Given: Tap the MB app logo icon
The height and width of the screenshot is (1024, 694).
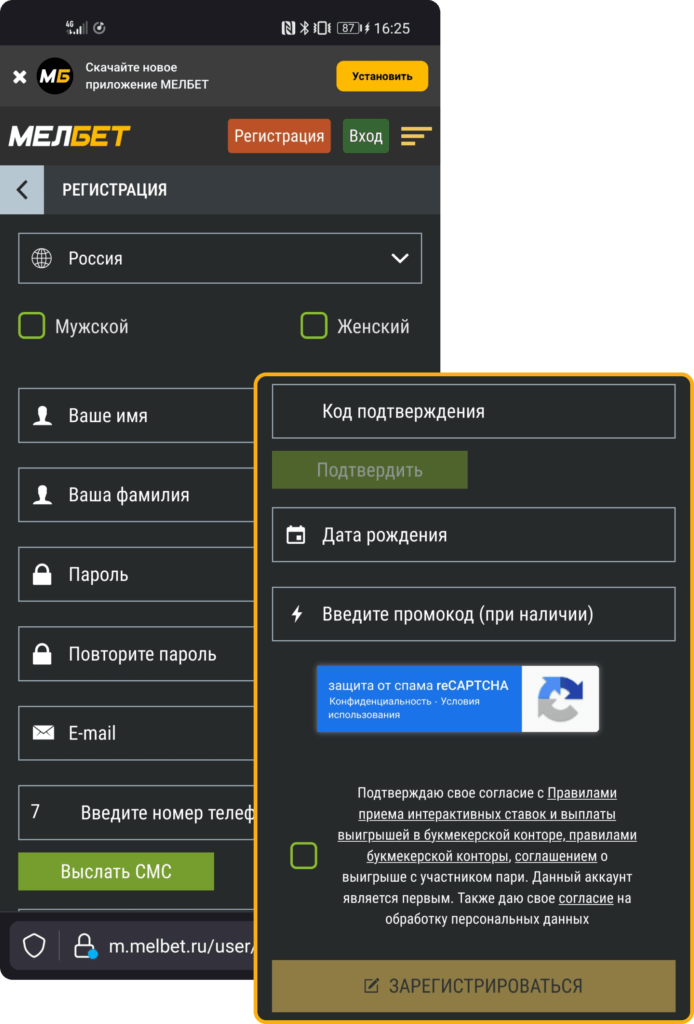Looking at the screenshot, I should (x=55, y=76).
